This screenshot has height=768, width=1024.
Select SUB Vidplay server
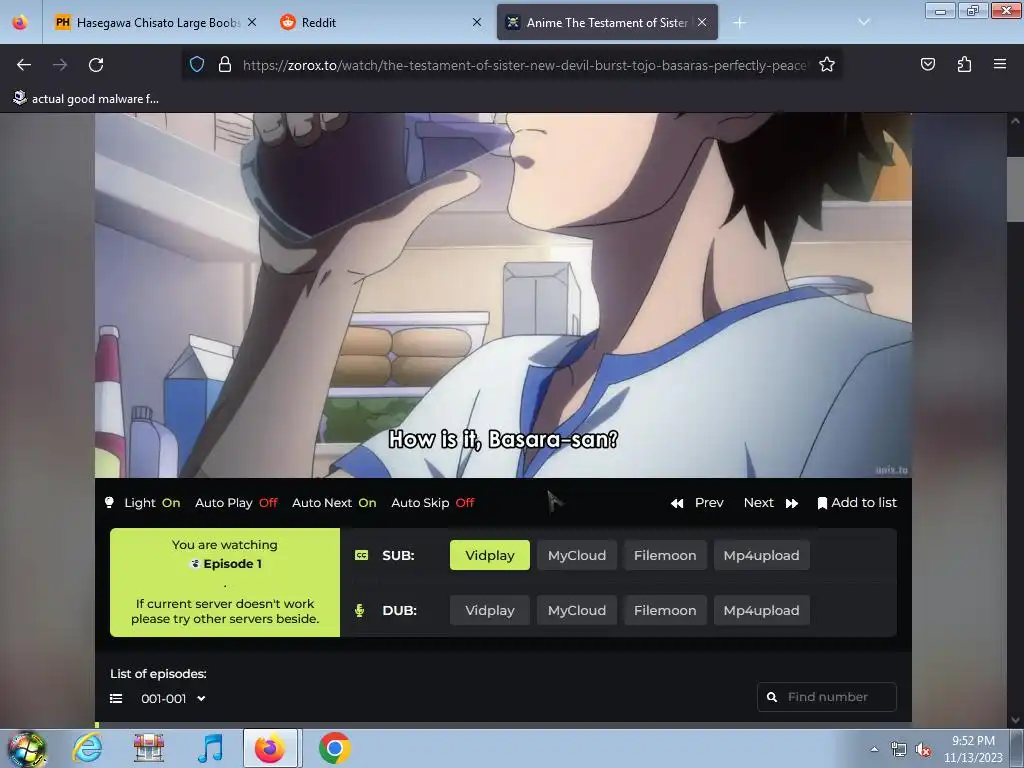[x=490, y=555]
